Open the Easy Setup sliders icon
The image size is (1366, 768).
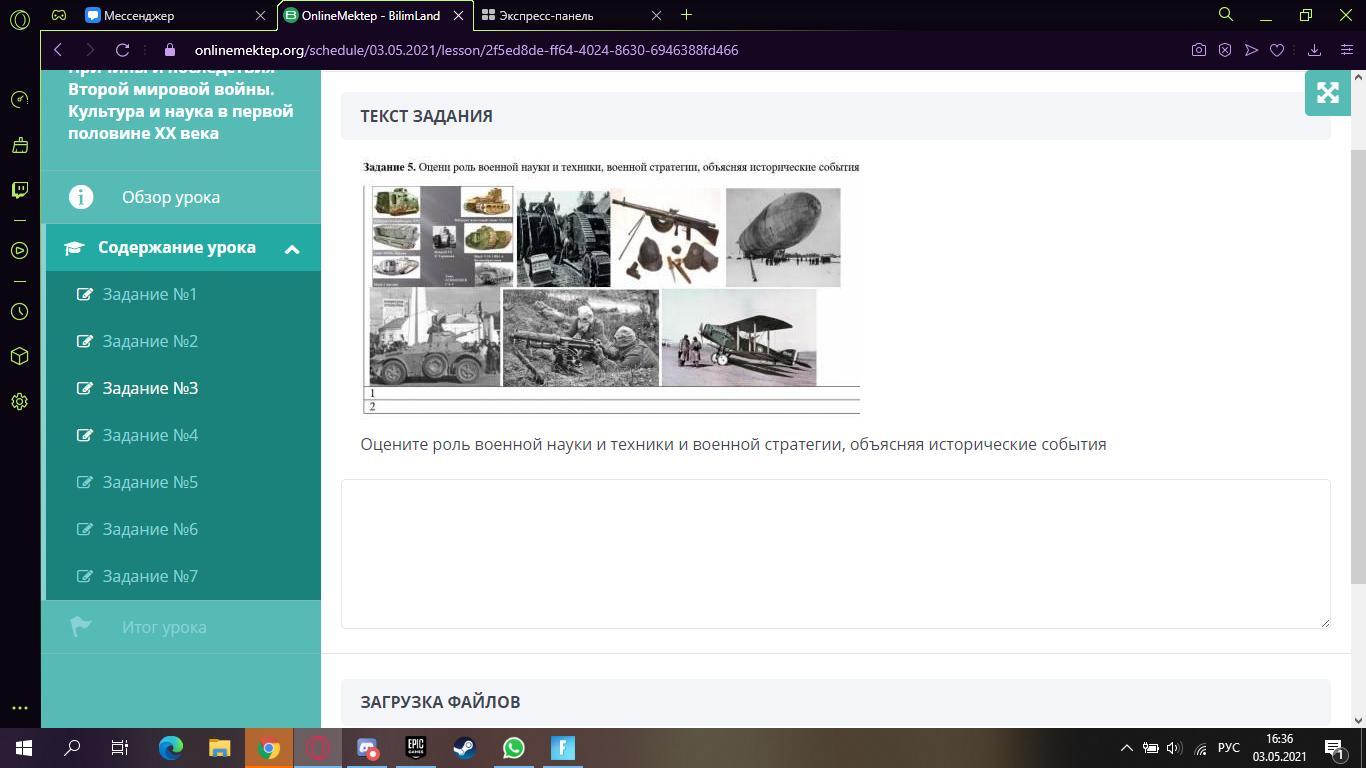(x=1345, y=50)
